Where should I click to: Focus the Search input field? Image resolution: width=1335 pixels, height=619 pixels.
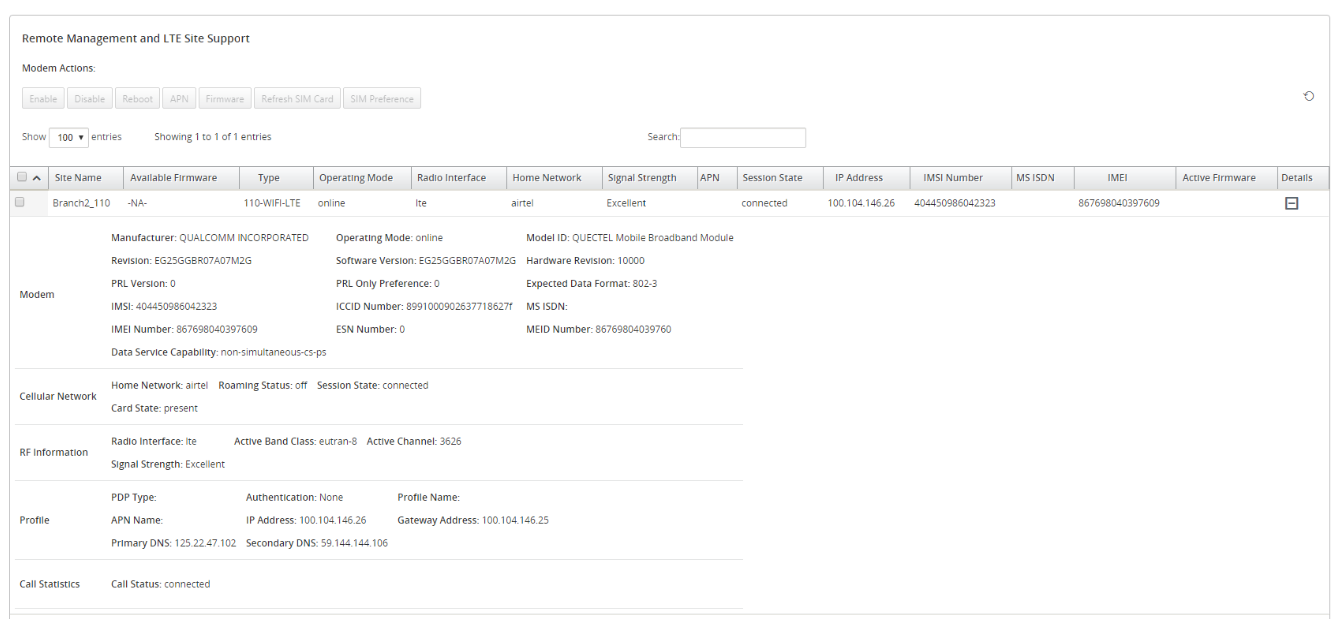point(743,138)
